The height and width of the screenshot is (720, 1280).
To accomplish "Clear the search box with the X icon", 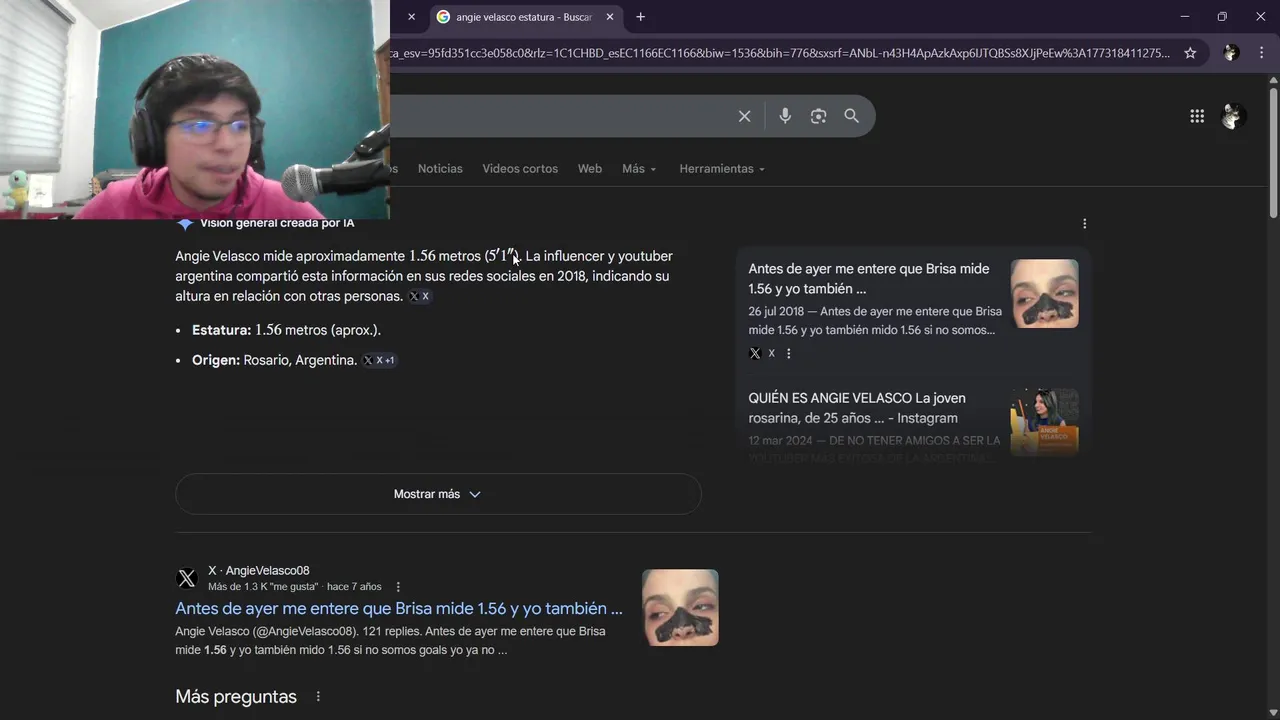I will click(744, 116).
